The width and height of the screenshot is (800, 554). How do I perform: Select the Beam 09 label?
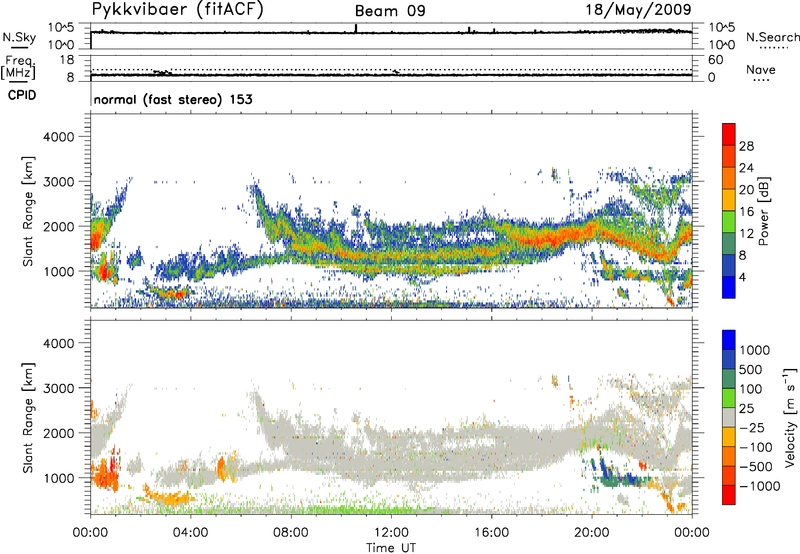tap(390, 11)
